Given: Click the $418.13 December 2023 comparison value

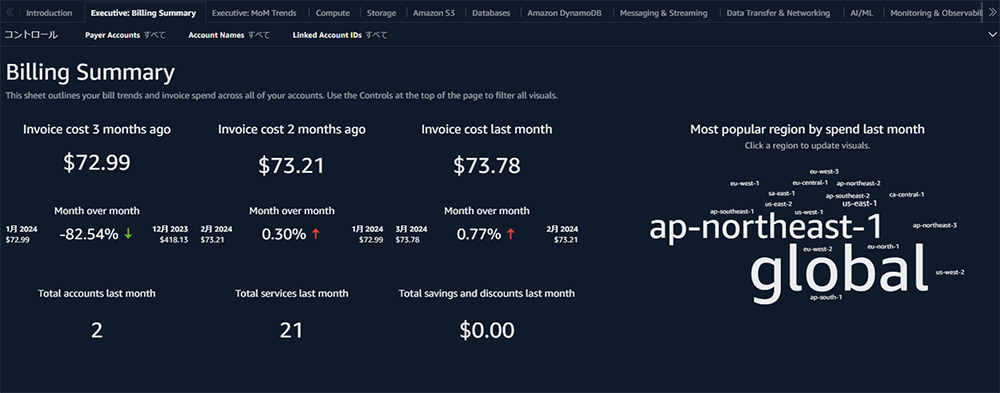Looking at the screenshot, I should pyautogui.click(x=173, y=240).
